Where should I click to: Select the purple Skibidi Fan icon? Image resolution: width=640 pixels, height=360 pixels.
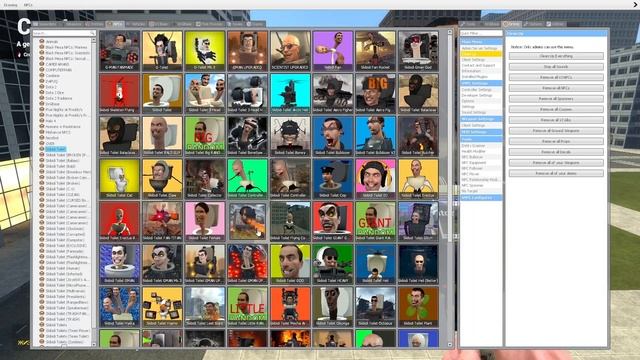(333, 51)
